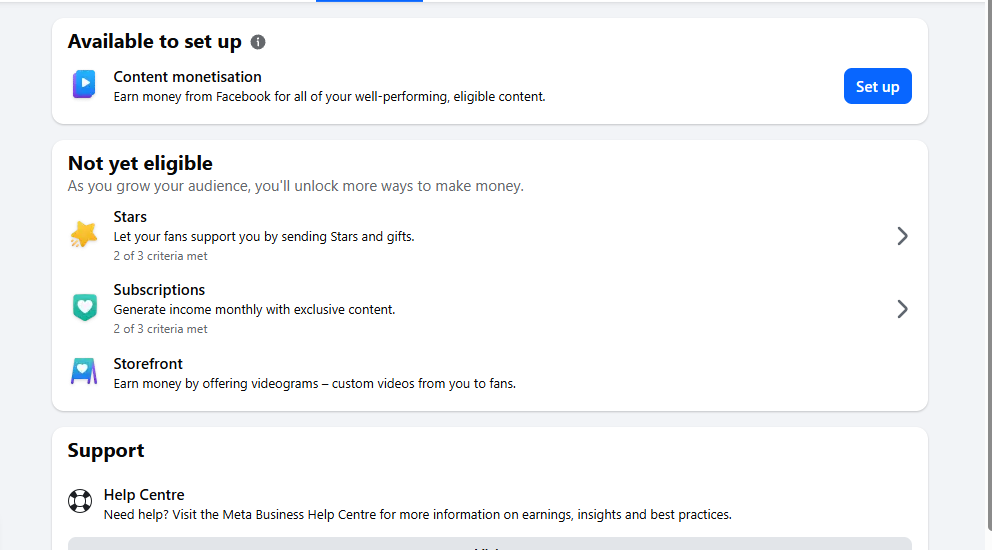Click the grey button below Help Centre
Image resolution: width=992 pixels, height=550 pixels.
pyautogui.click(x=489, y=544)
